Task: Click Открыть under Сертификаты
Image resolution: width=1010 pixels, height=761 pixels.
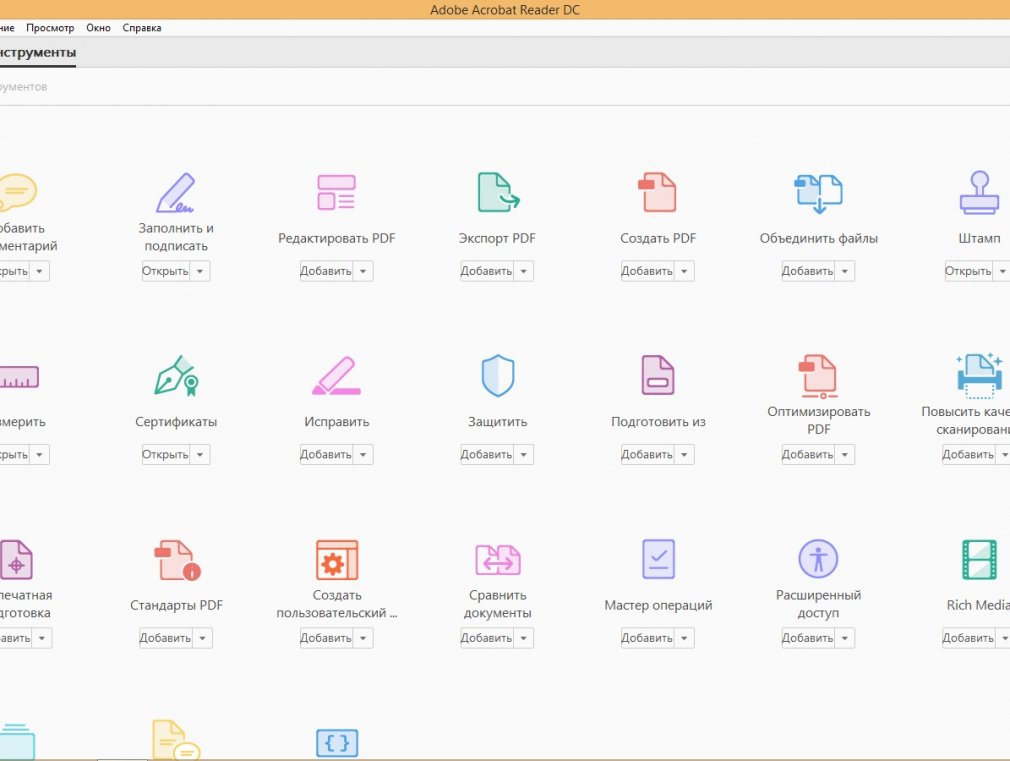Action: point(166,454)
